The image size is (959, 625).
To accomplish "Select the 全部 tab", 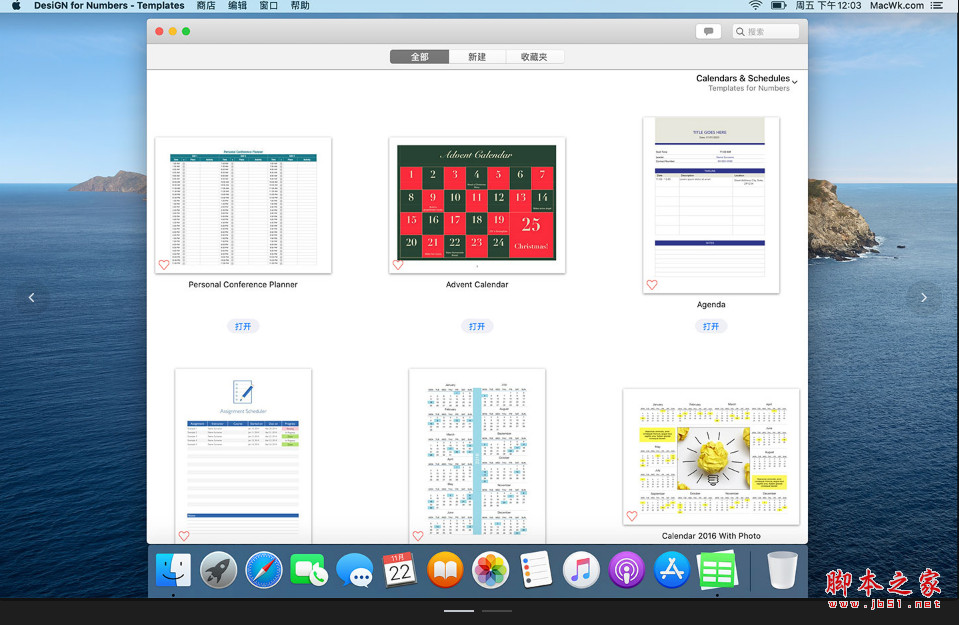I will [x=420, y=57].
